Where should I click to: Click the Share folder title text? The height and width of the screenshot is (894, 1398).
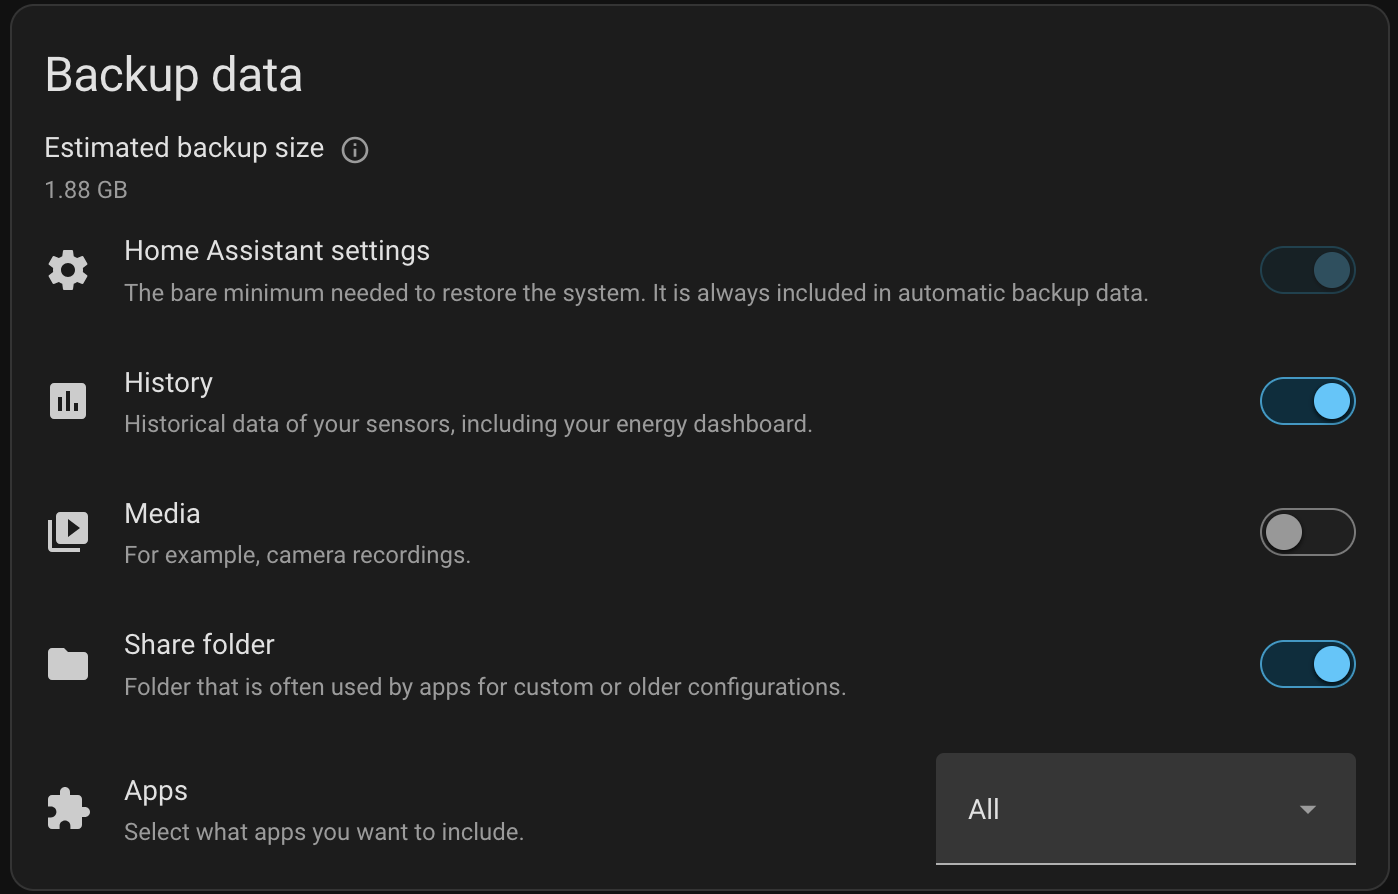click(x=199, y=645)
